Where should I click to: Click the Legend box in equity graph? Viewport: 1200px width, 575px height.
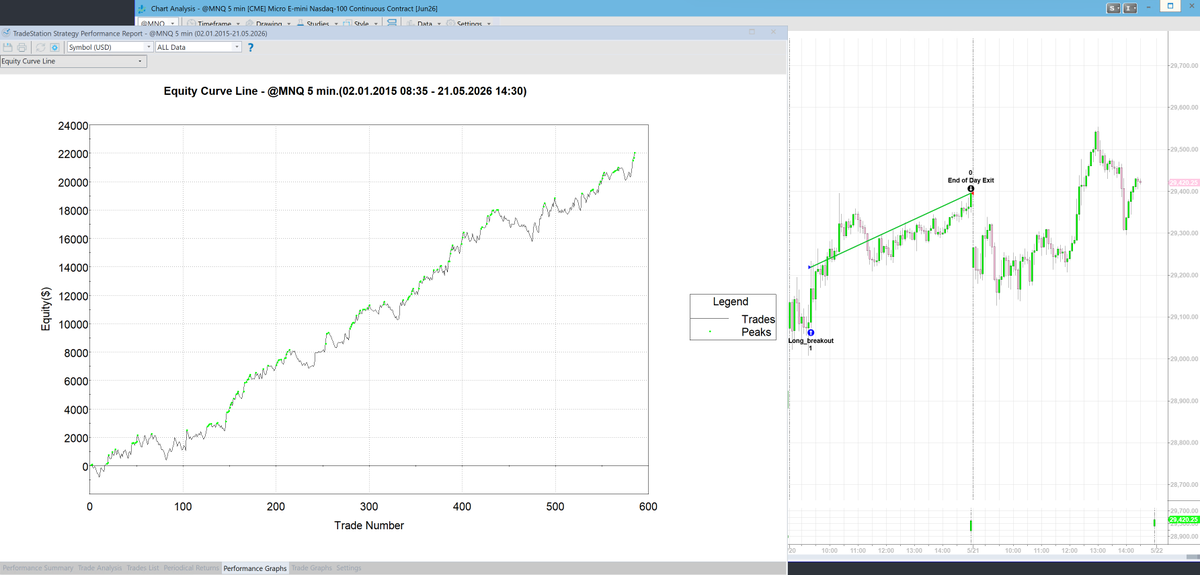click(731, 317)
